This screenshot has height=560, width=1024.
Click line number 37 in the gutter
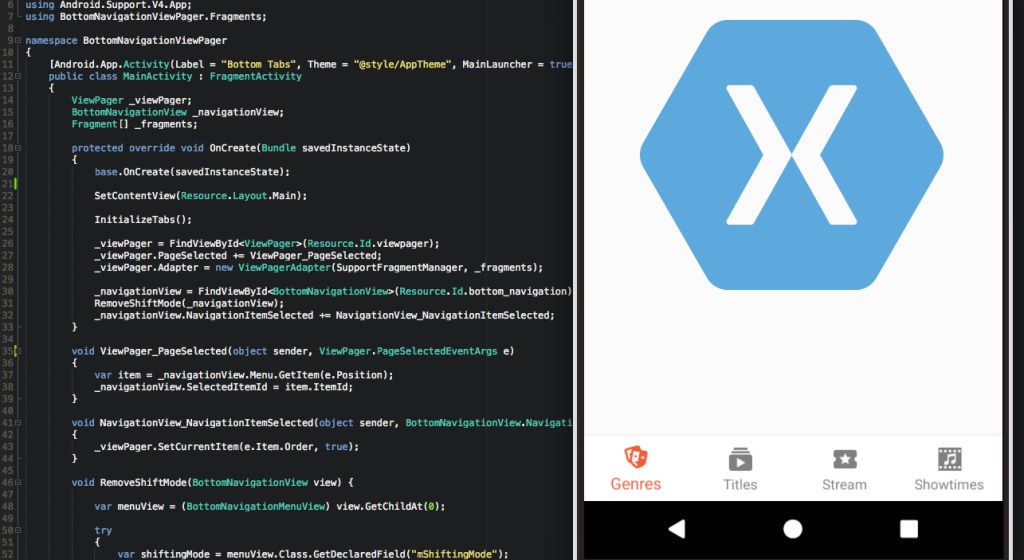(7, 375)
